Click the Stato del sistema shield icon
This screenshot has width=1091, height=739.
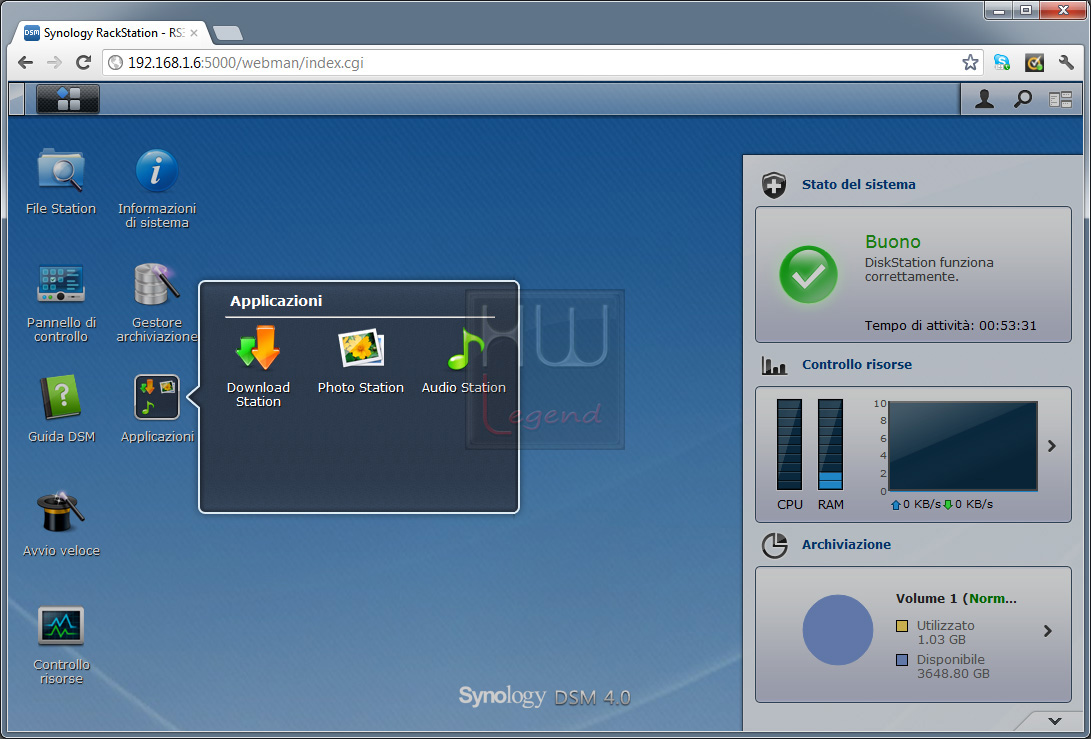tap(774, 185)
